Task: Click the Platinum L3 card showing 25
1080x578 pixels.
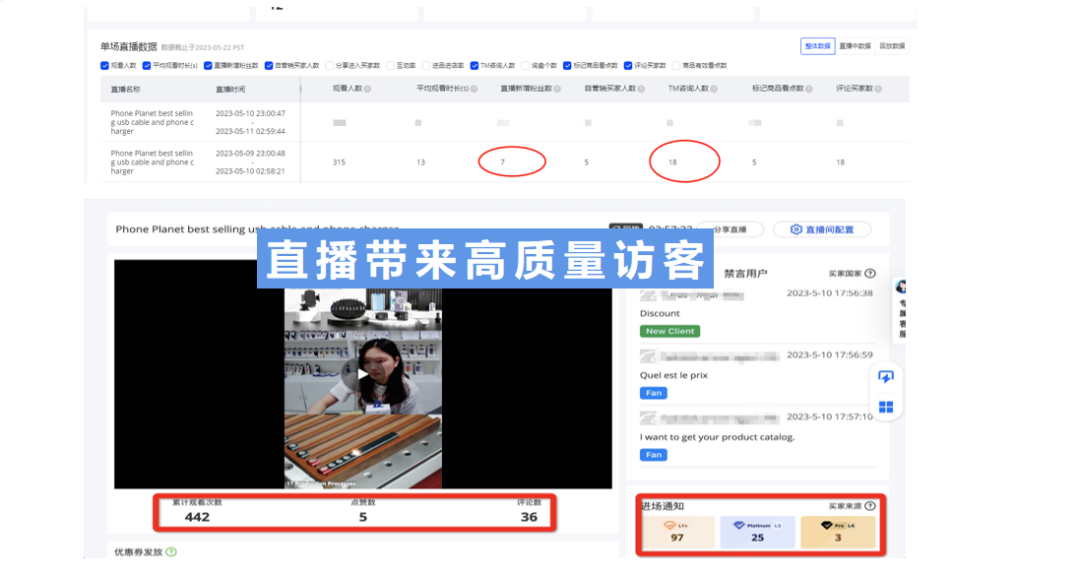Action: click(x=758, y=532)
